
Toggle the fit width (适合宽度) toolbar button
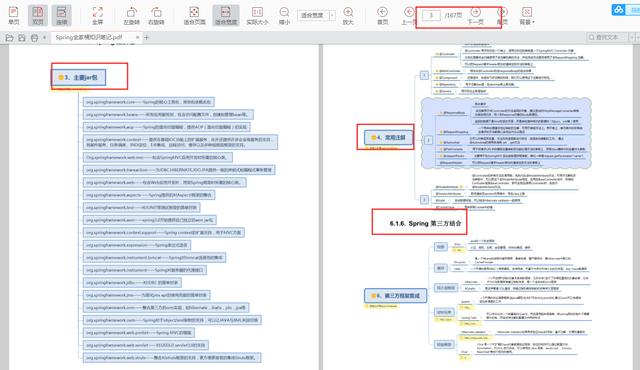click(x=226, y=16)
